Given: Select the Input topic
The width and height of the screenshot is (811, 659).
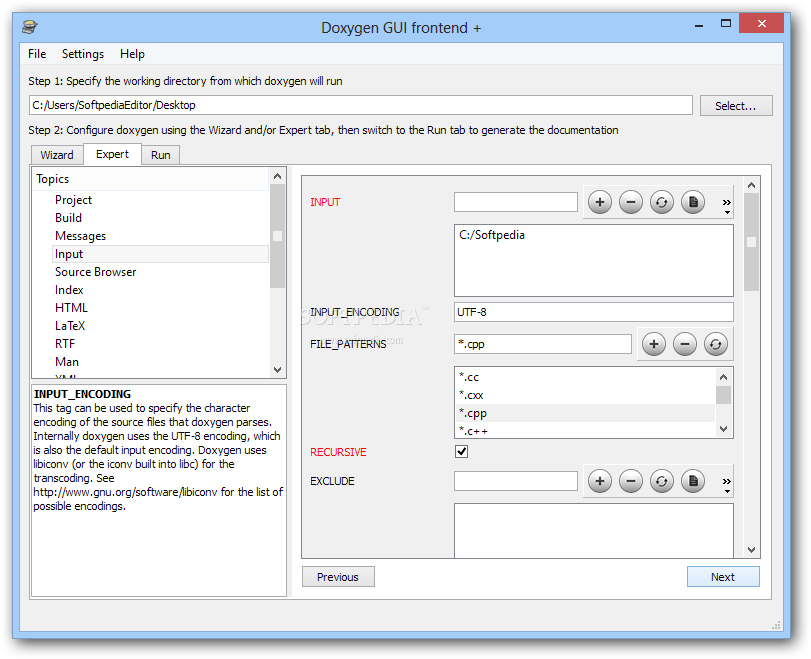Looking at the screenshot, I should (160, 254).
